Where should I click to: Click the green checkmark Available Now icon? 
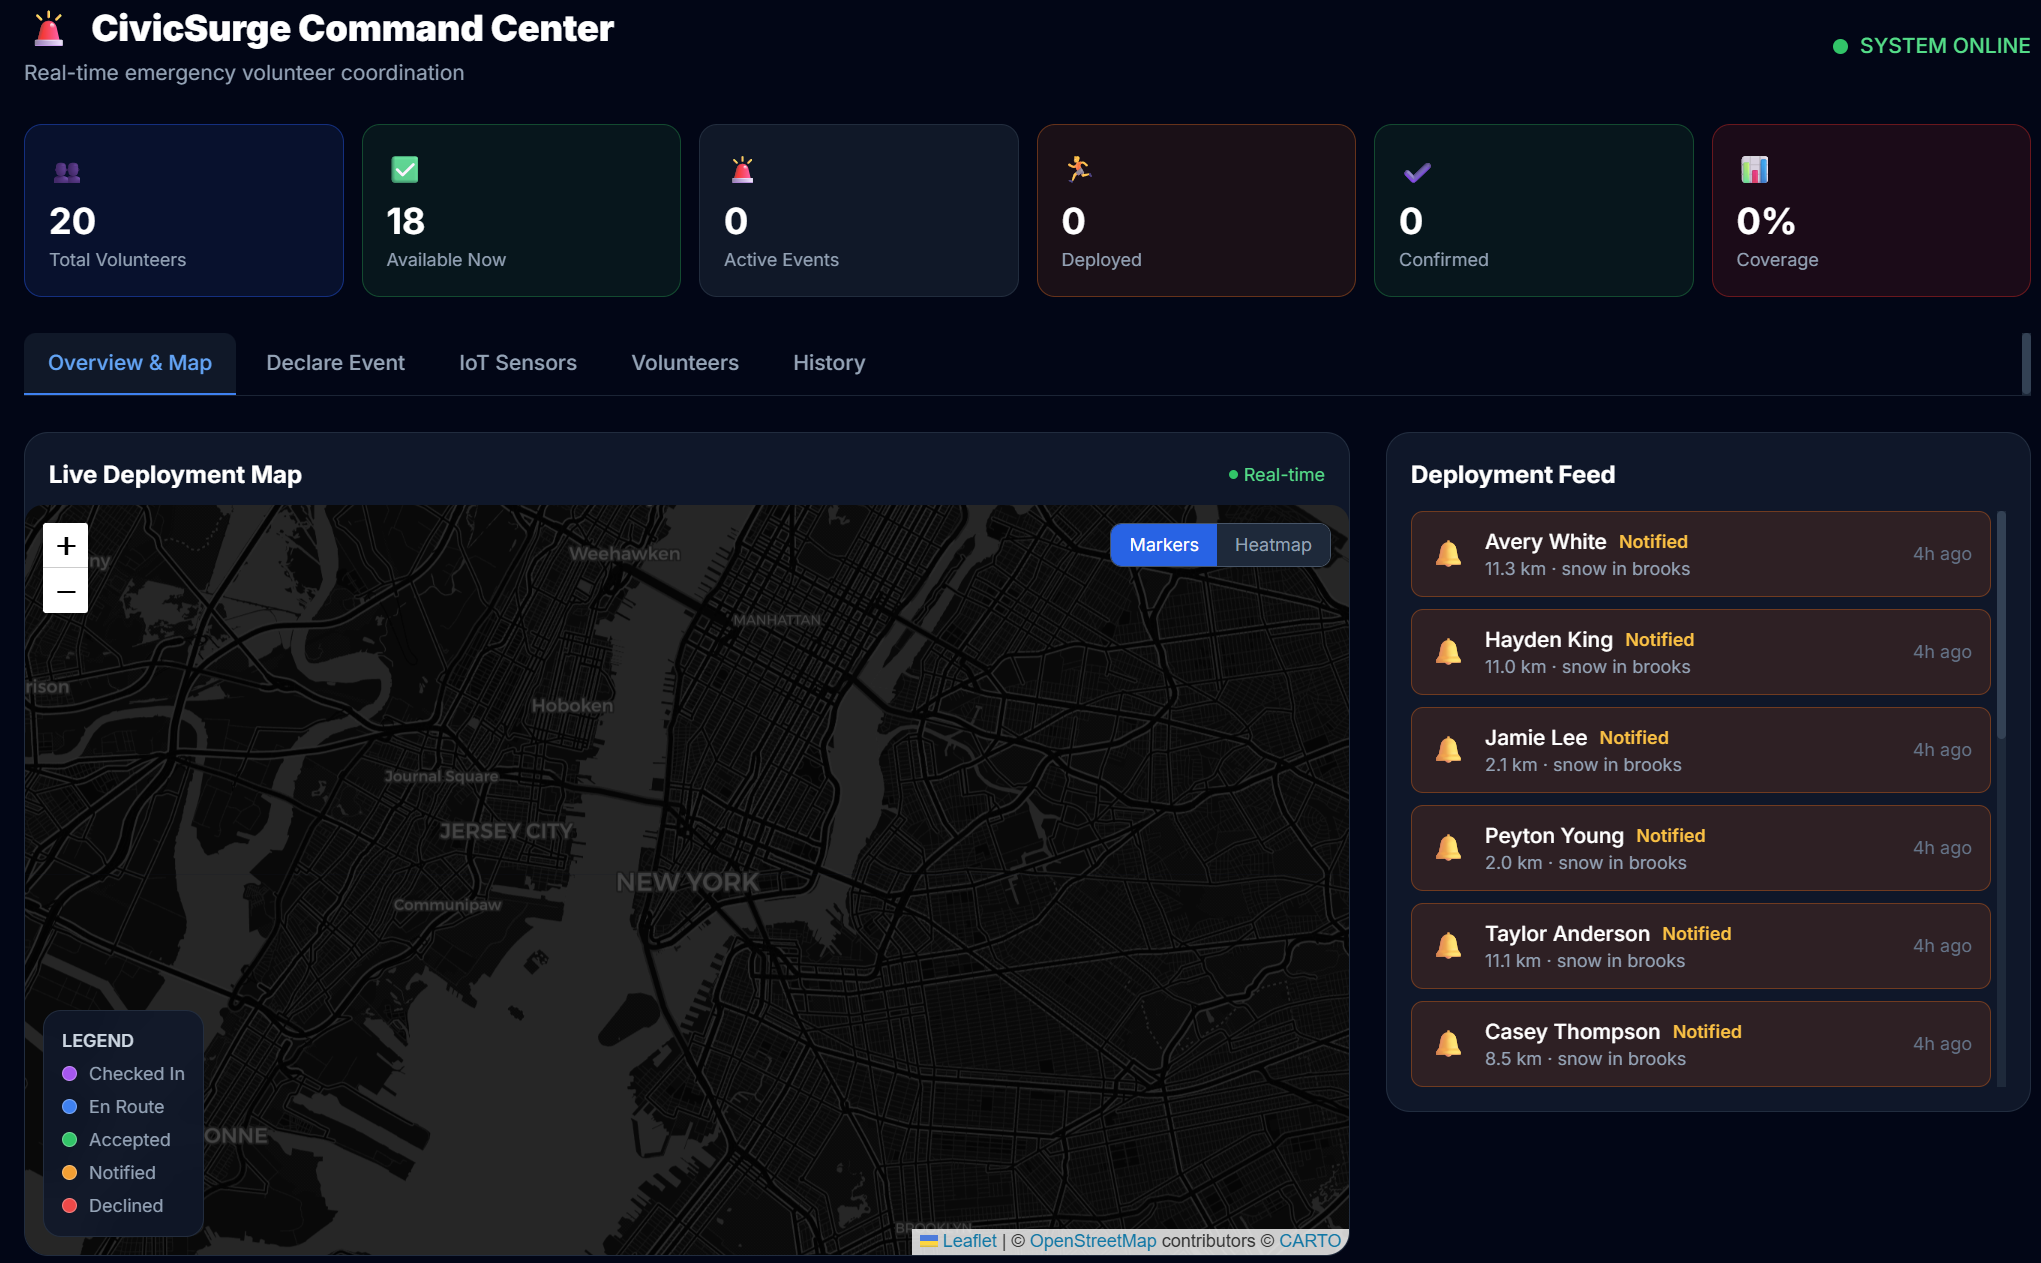coord(405,170)
